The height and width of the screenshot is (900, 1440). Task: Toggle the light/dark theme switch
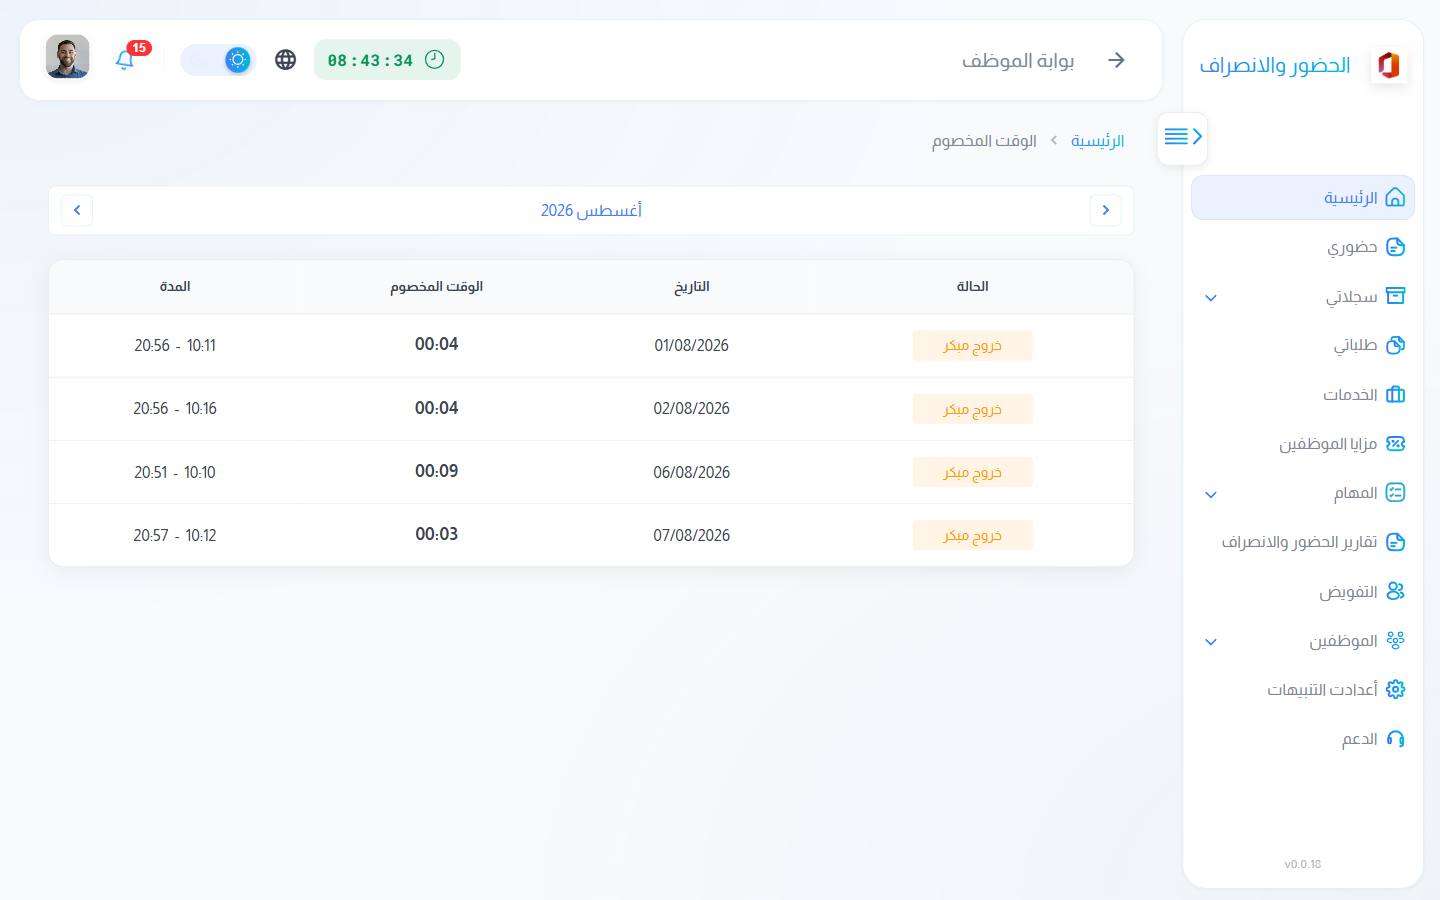coord(218,60)
